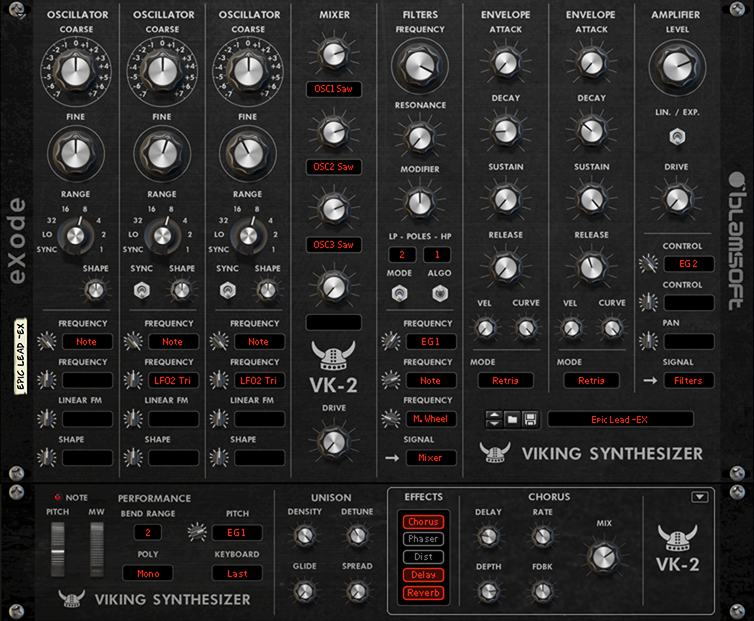Toggle the Delay effect button
Image resolution: width=754 pixels, height=621 pixels.
pos(423,575)
